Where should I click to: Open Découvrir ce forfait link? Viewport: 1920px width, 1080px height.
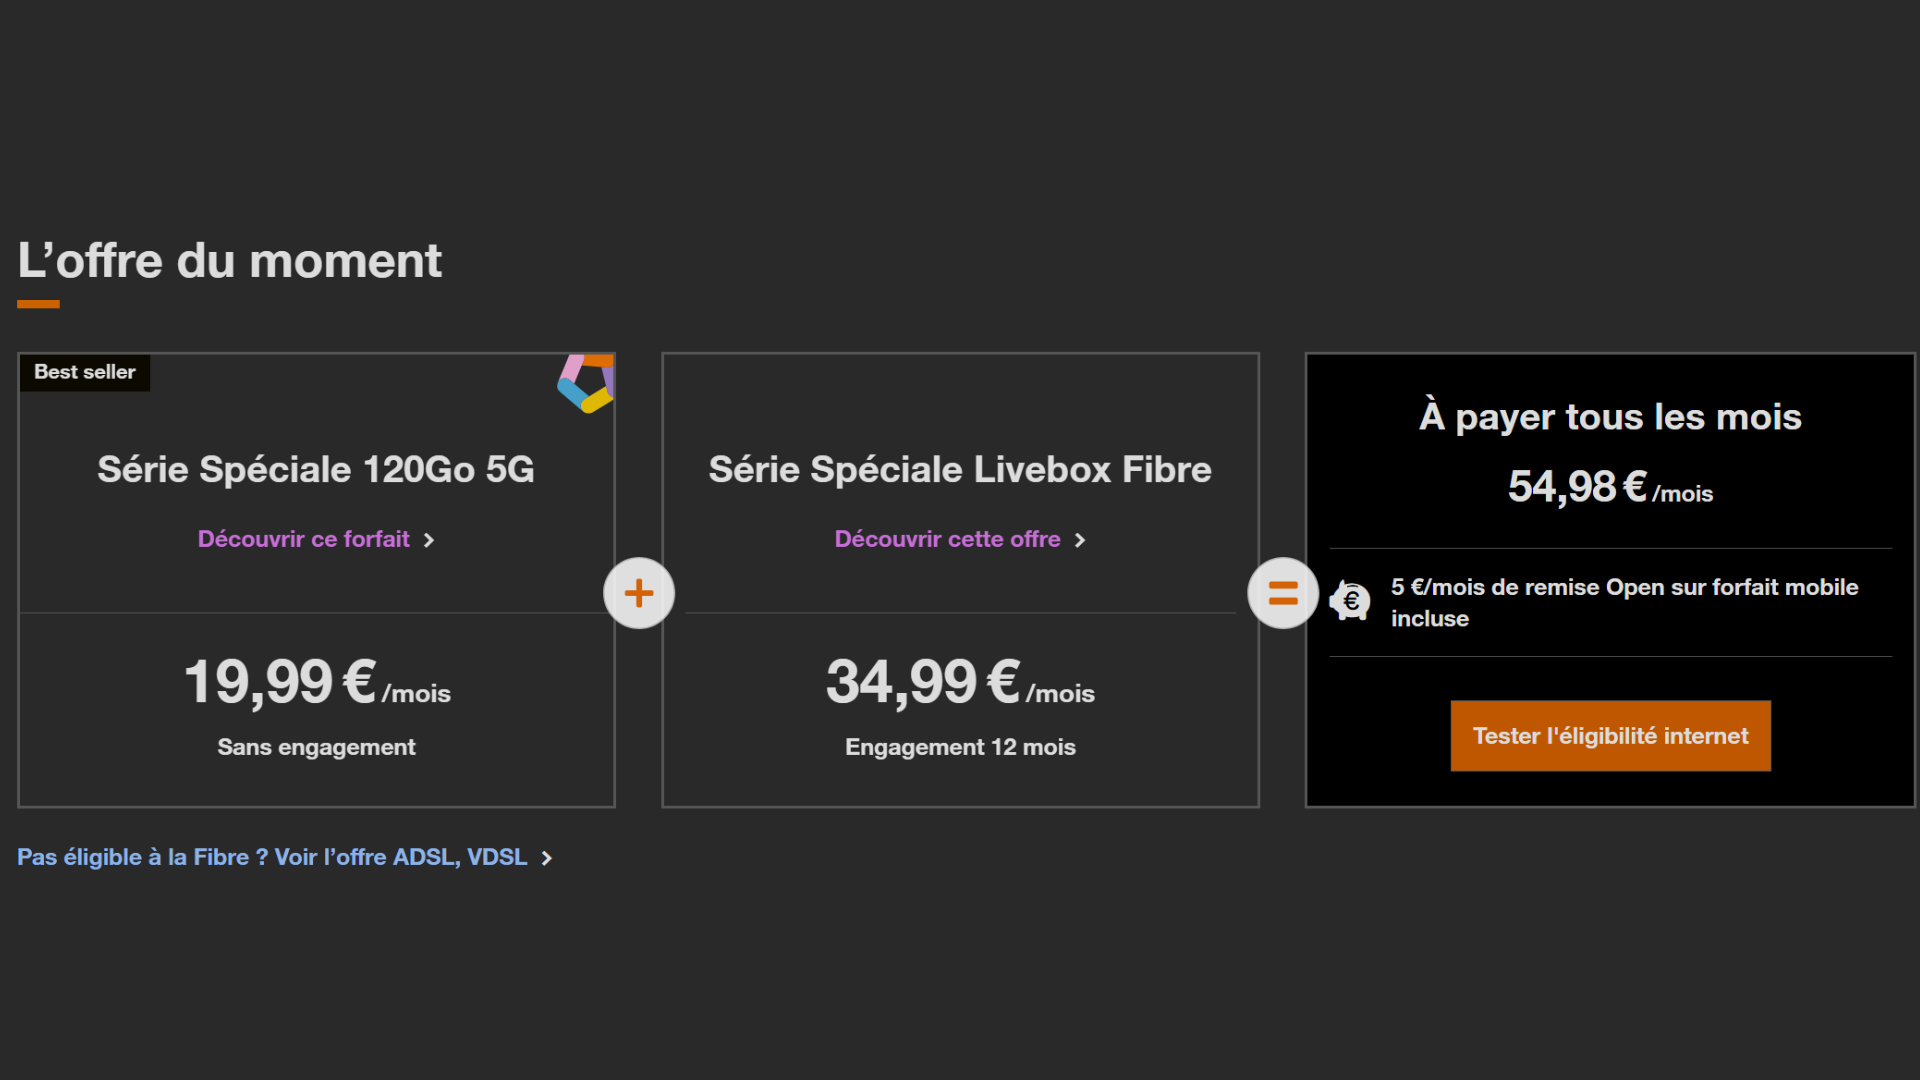pos(304,539)
